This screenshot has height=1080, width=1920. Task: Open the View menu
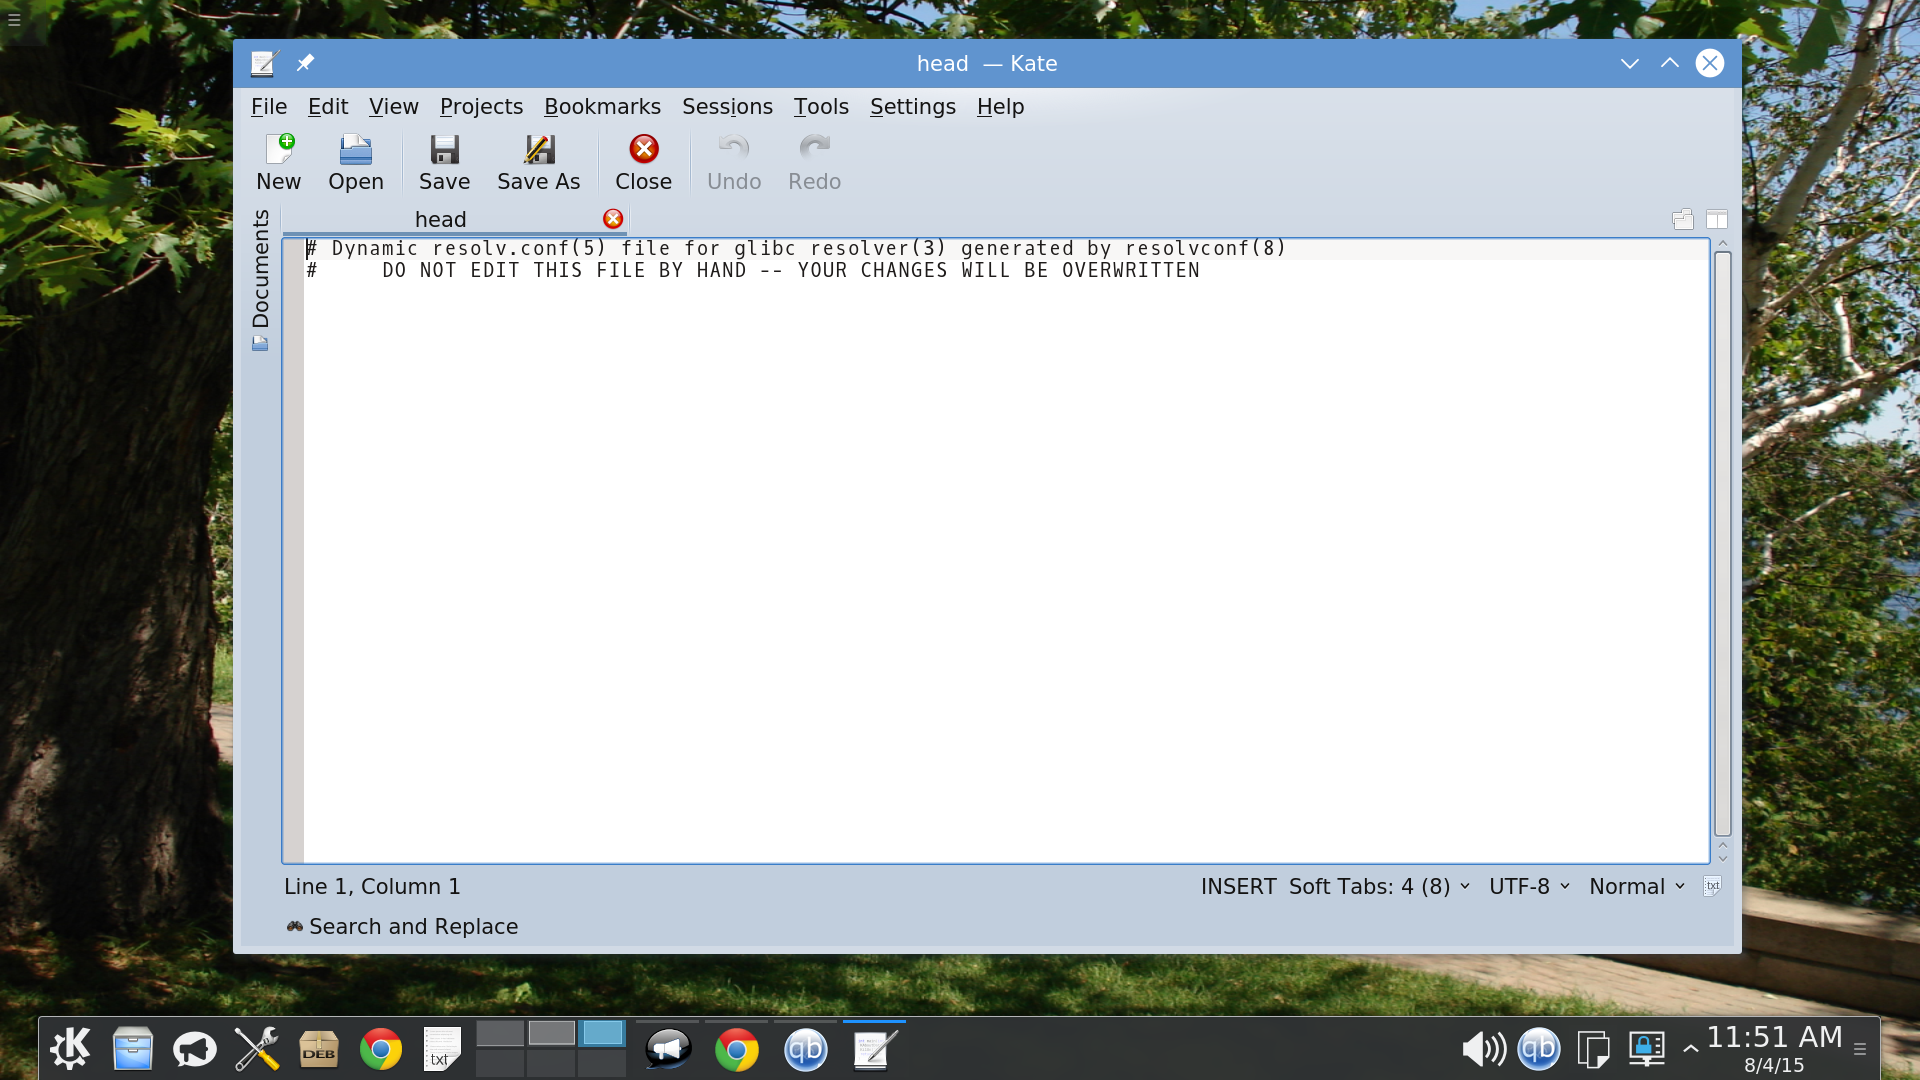[x=393, y=106]
